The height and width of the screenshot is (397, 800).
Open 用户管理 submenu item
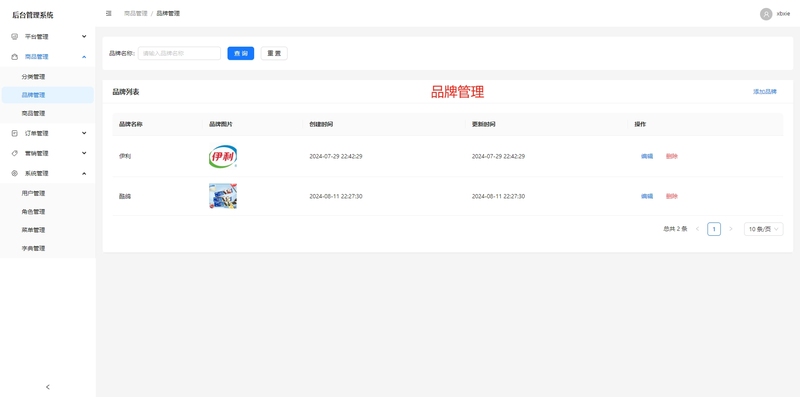[48, 193]
